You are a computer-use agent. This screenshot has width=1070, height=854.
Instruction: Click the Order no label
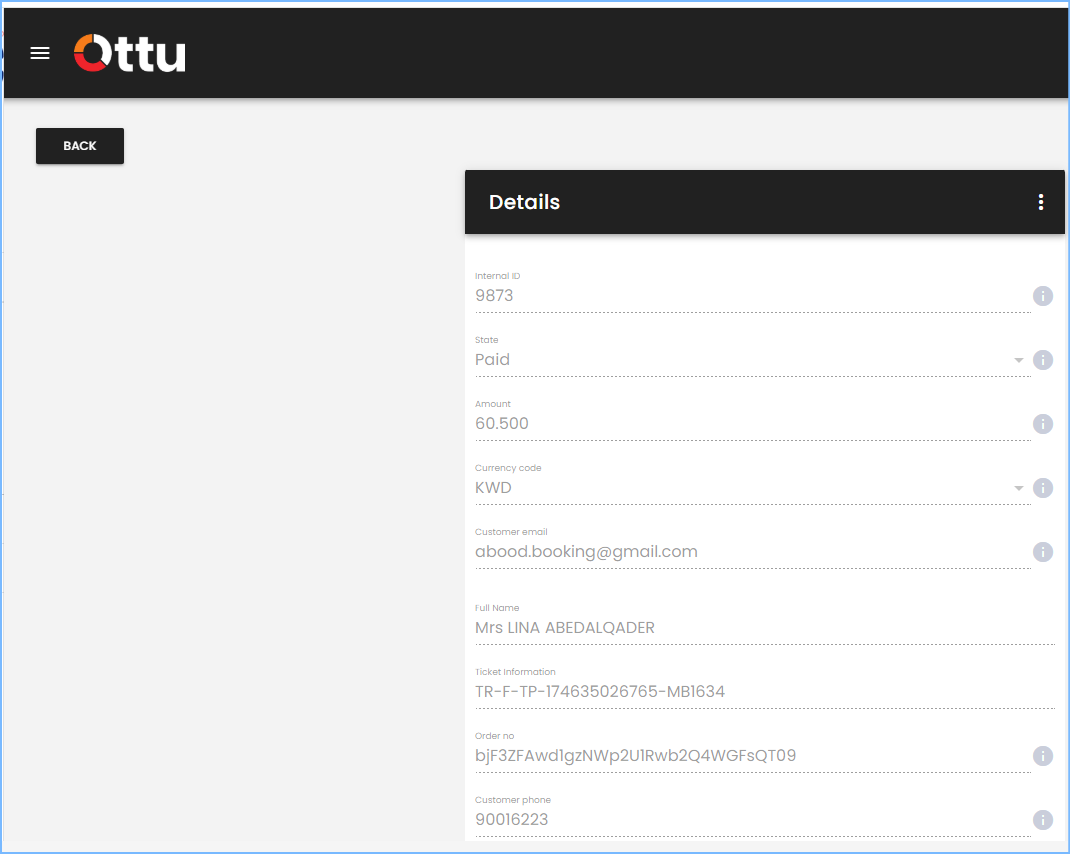click(495, 736)
